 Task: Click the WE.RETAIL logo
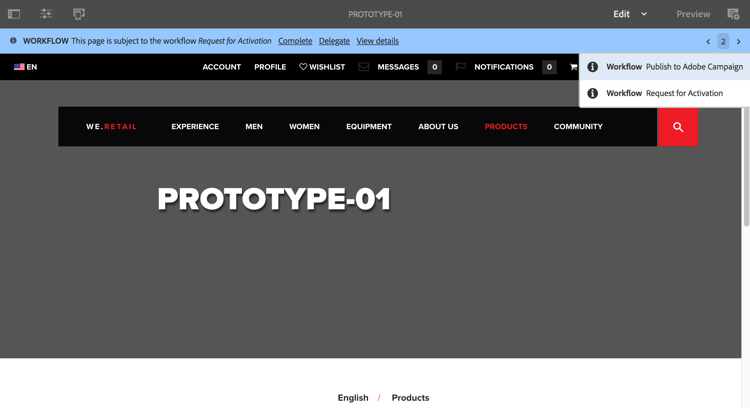click(111, 127)
